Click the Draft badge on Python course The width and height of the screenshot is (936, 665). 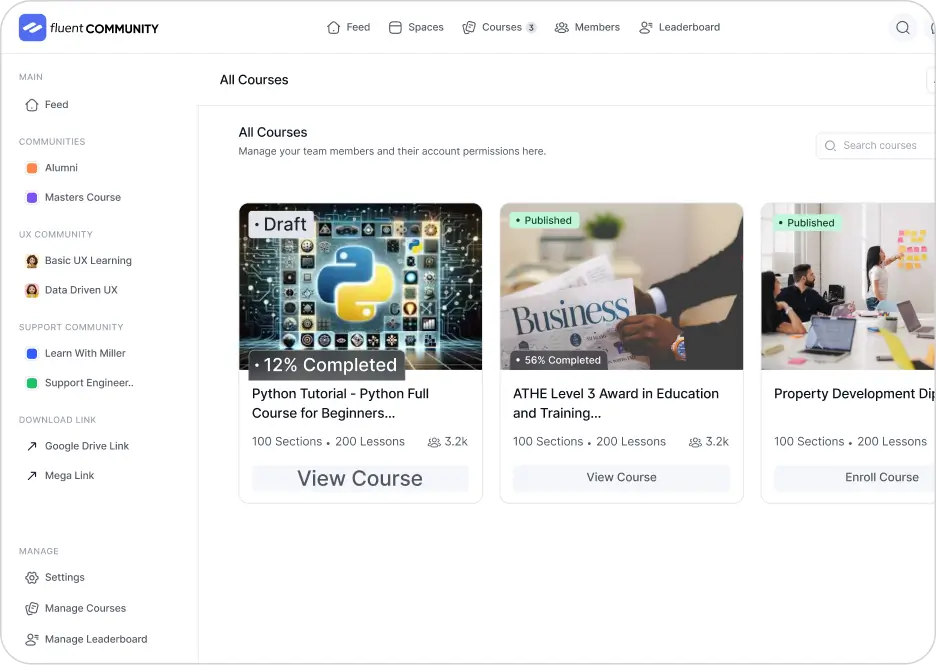281,224
